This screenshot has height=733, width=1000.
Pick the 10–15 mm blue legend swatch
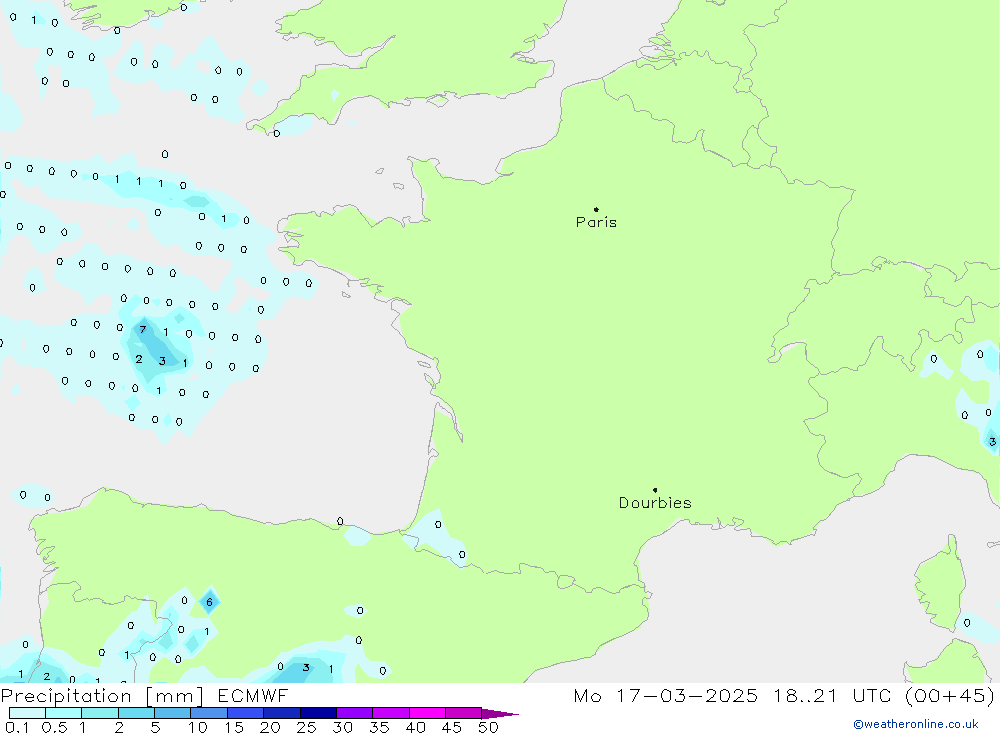[209, 713]
